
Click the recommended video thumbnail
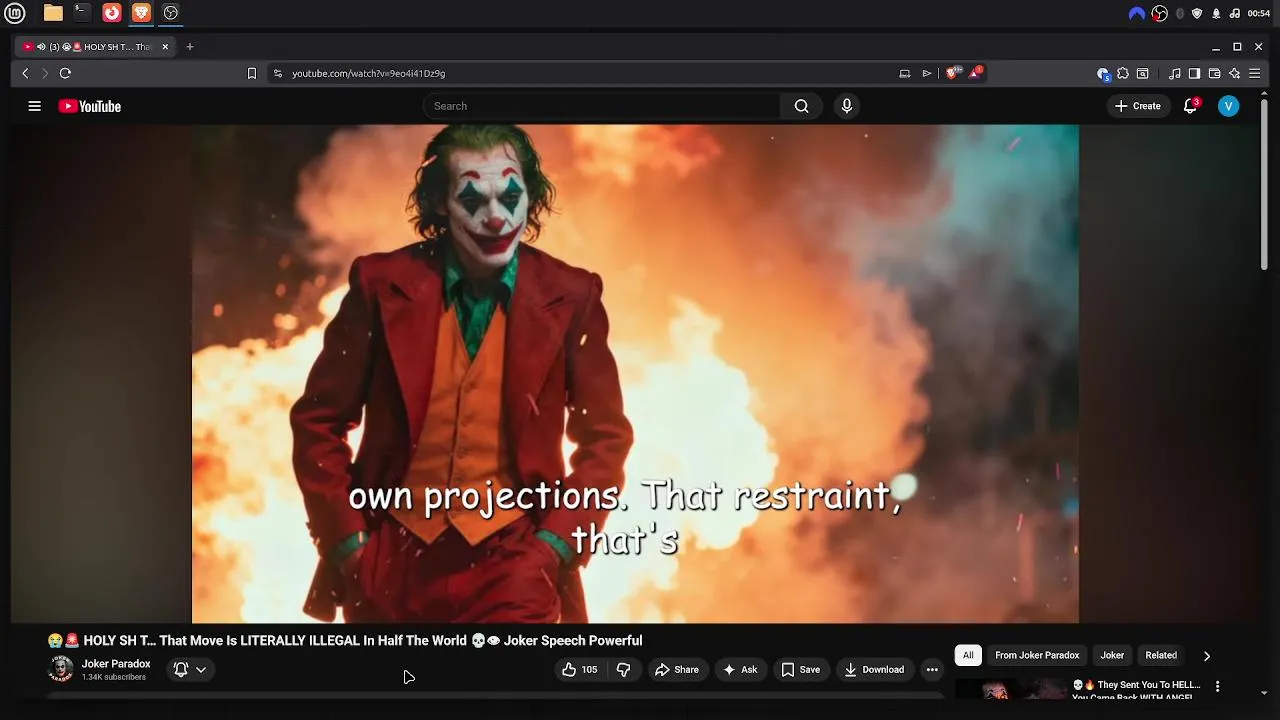click(1011, 688)
